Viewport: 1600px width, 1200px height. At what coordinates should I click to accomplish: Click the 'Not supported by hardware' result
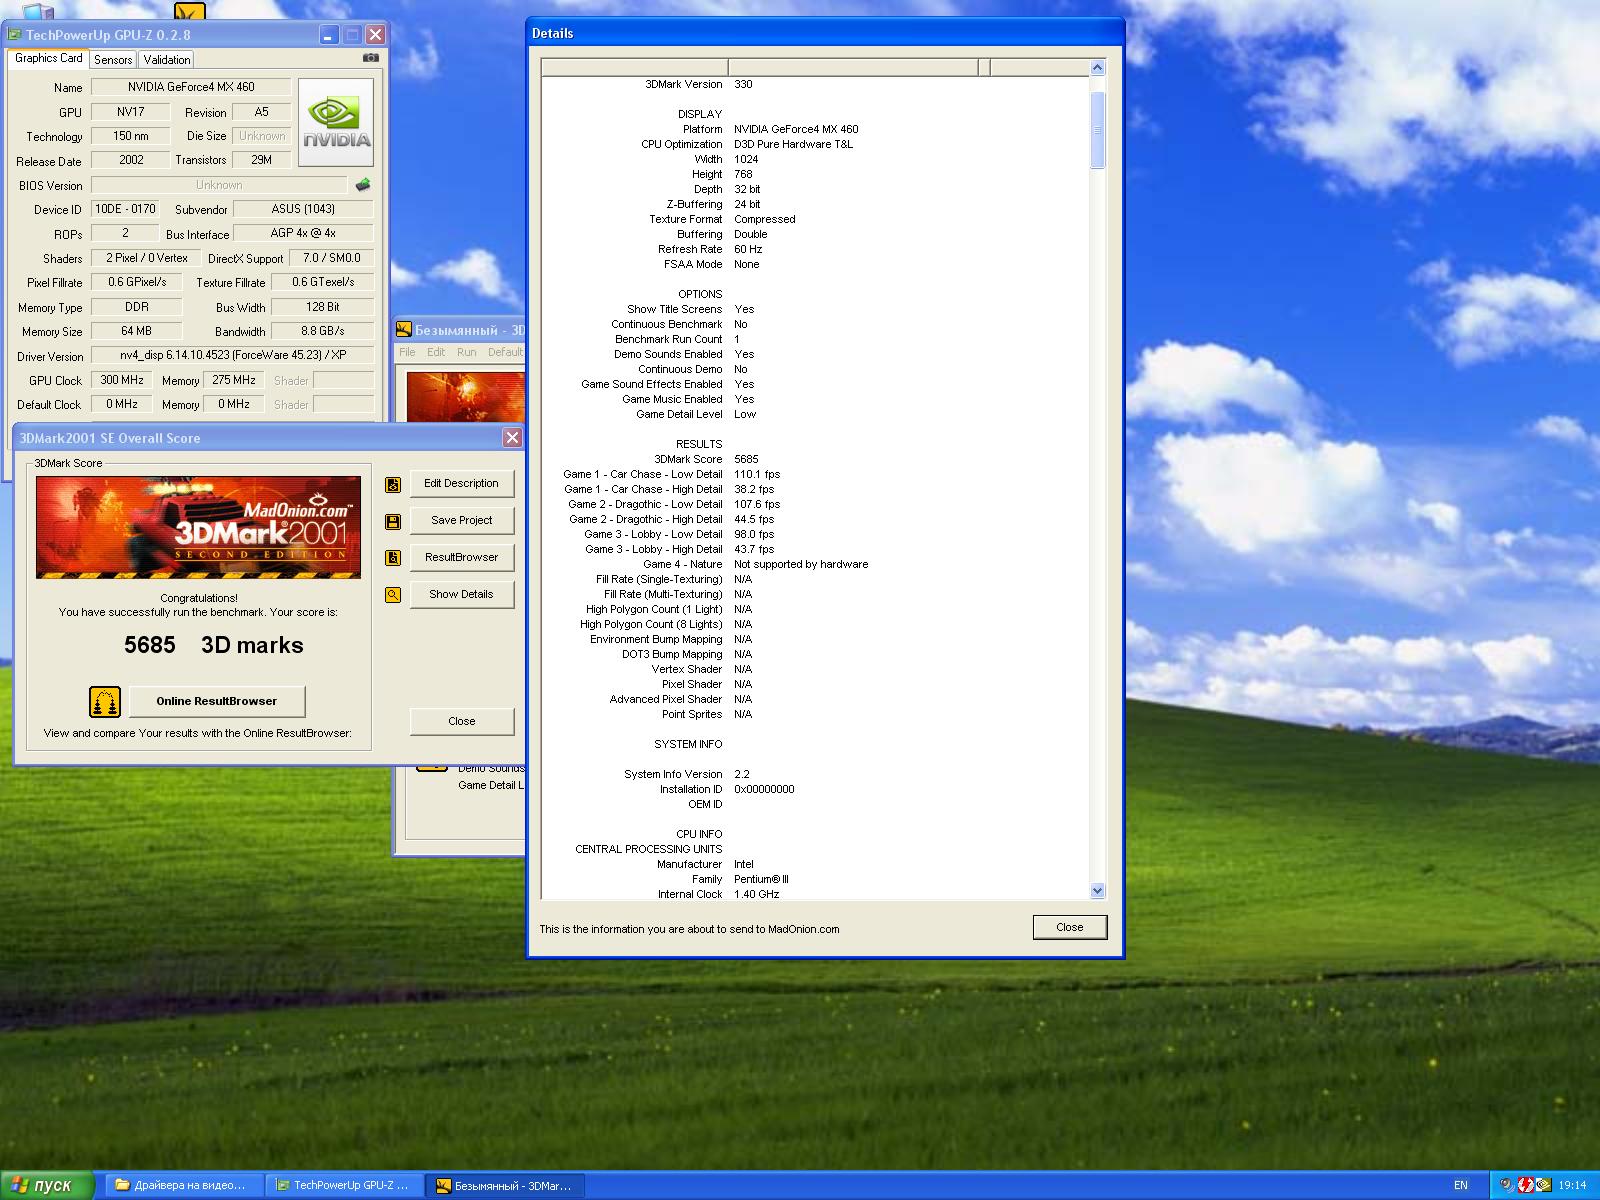tap(801, 564)
